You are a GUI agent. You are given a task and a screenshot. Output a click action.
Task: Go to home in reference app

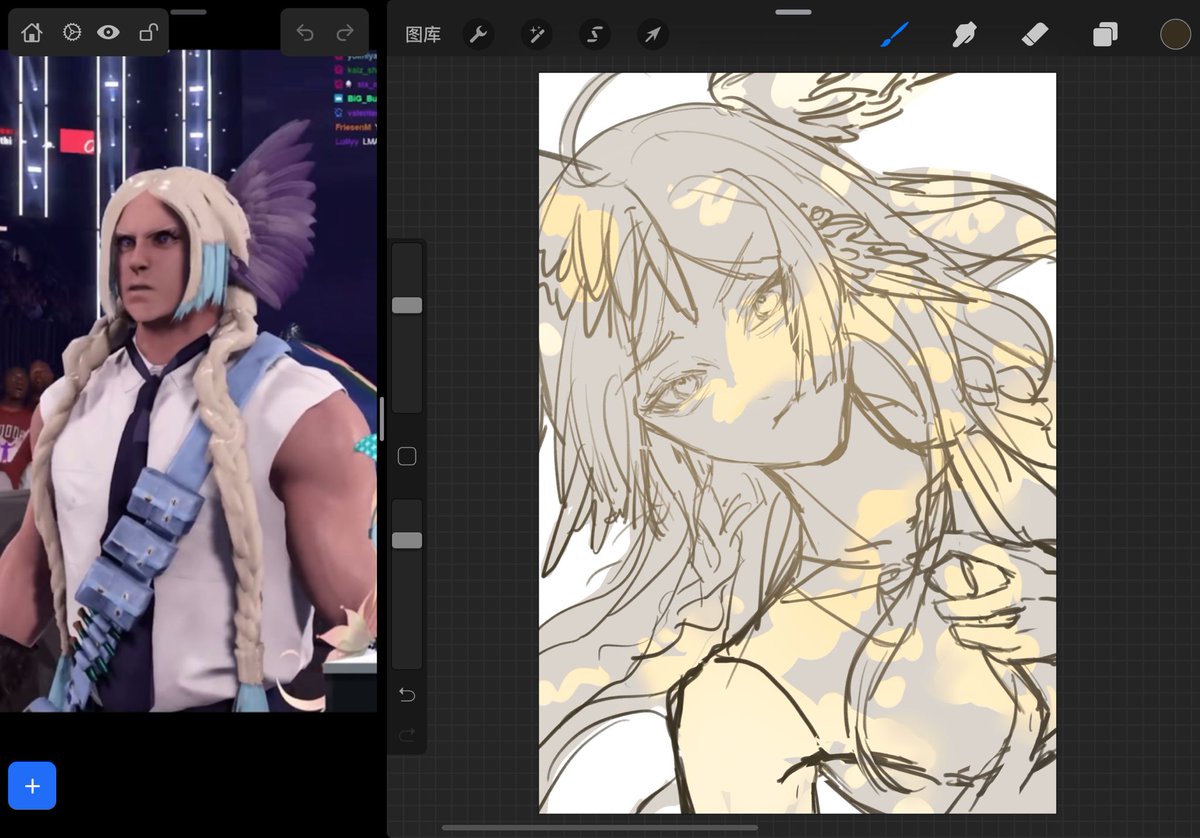click(x=32, y=33)
